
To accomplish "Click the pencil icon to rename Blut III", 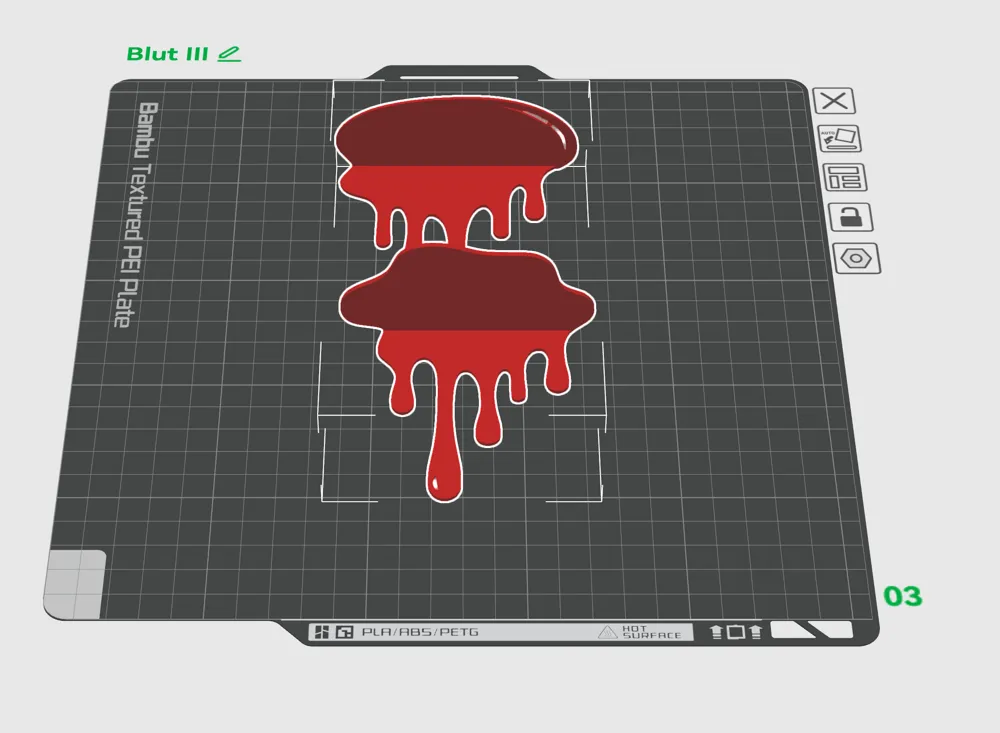I will [x=229, y=54].
